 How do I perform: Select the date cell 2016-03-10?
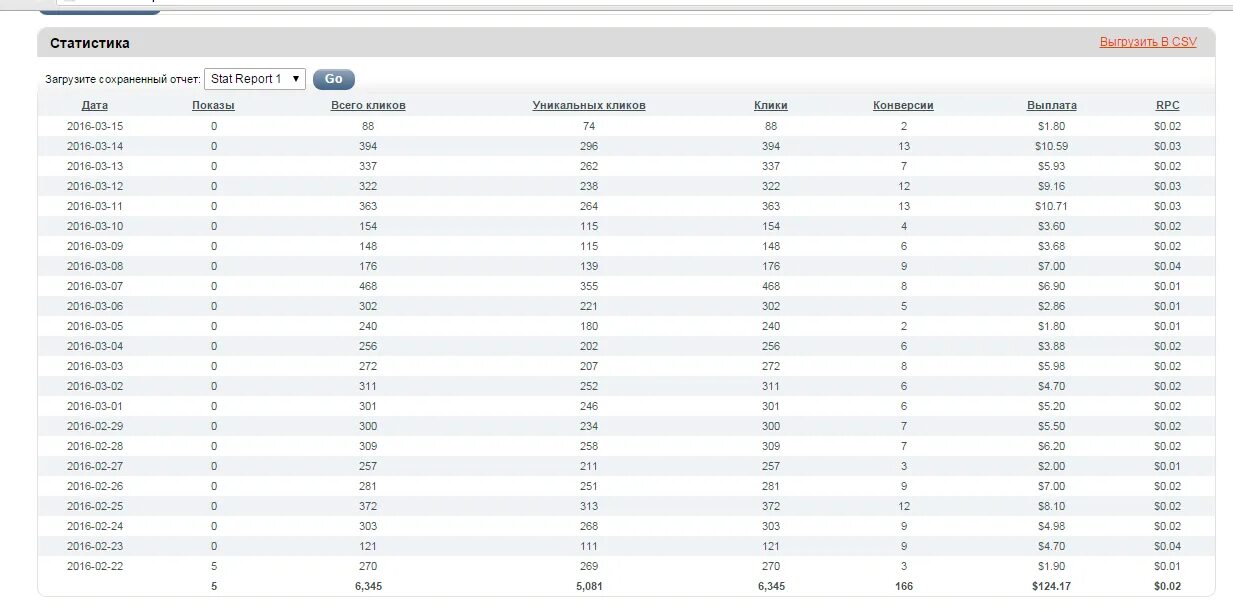[x=95, y=226]
